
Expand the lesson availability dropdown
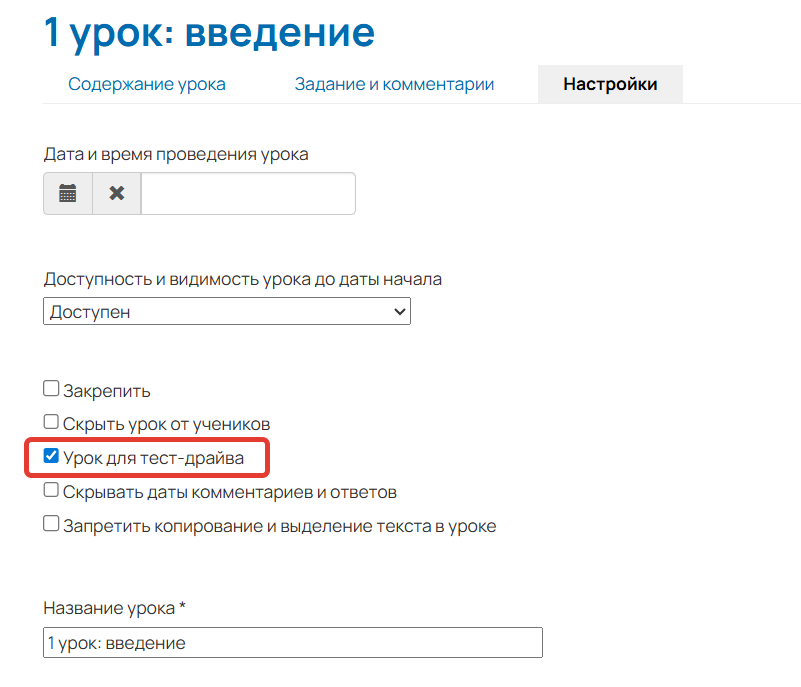pos(226,311)
